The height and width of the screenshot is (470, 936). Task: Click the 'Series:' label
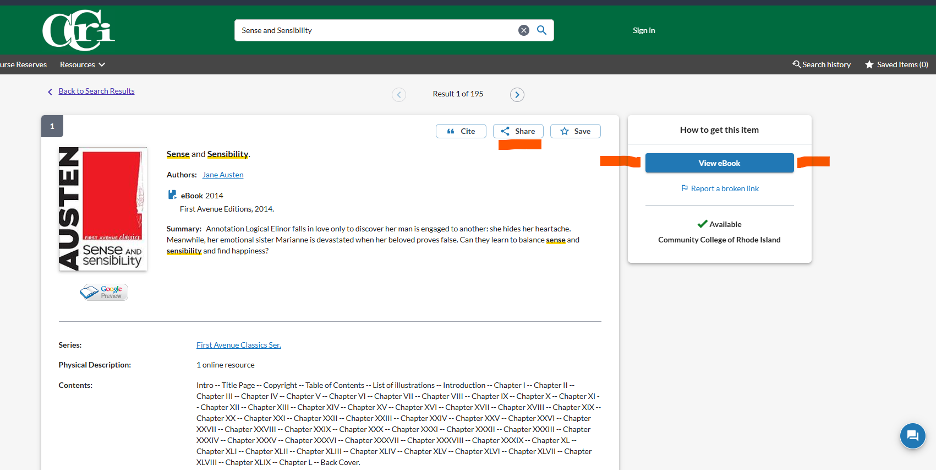[70, 345]
